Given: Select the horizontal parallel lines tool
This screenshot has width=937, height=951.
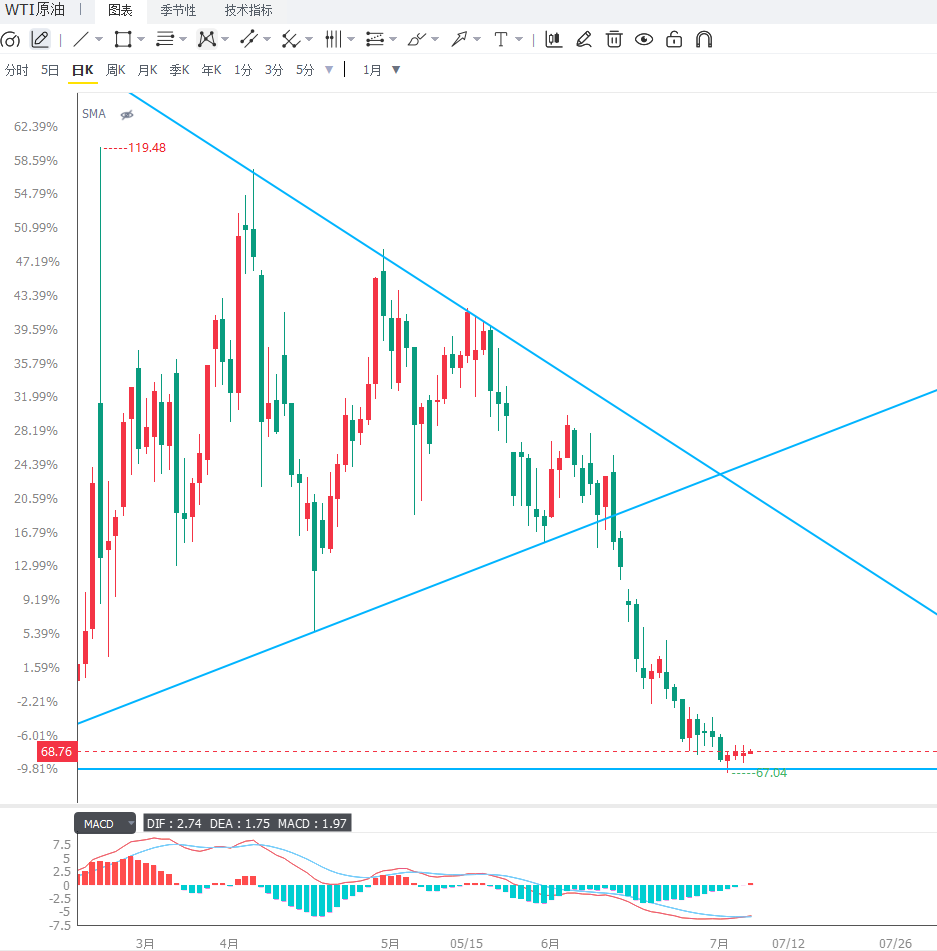Looking at the screenshot, I should pos(165,39).
